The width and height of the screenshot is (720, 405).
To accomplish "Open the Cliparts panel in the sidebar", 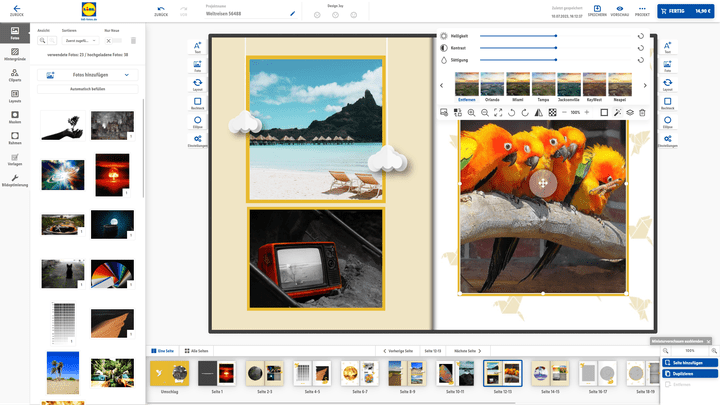I will point(14,76).
